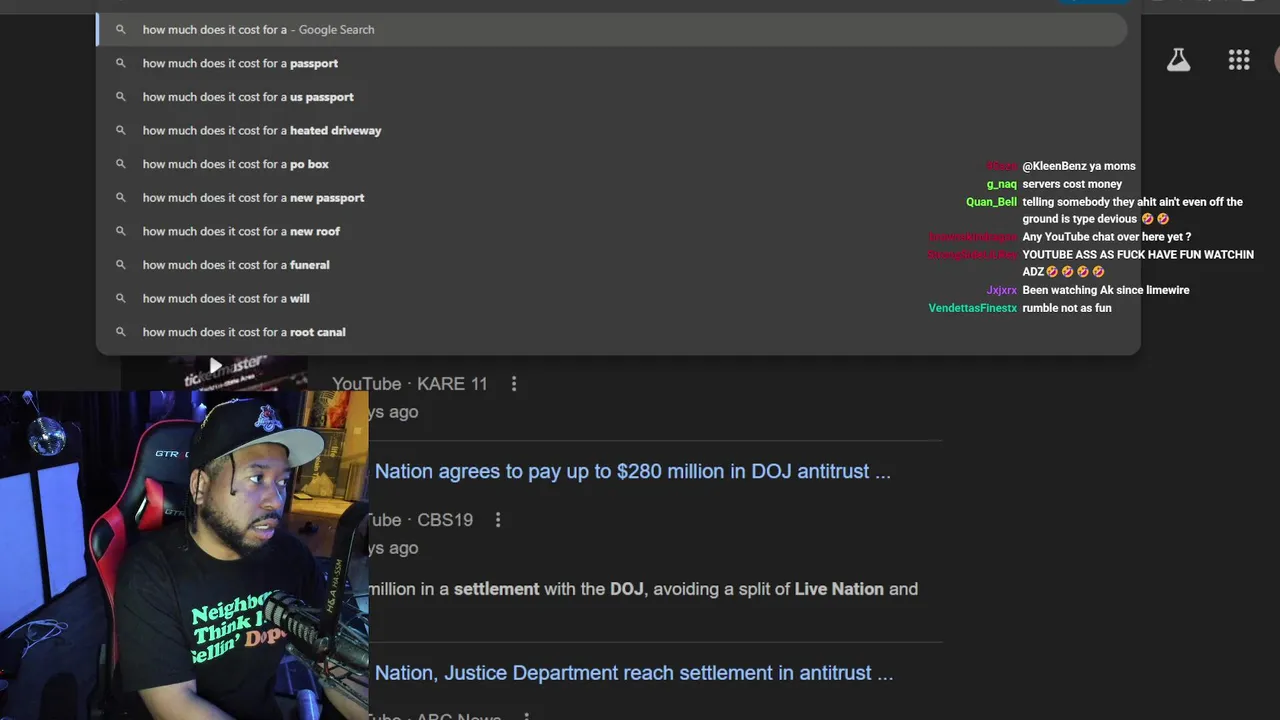1280x720 pixels.
Task: Open the '$280 million in DOJ antitrust' result
Action: (632, 471)
